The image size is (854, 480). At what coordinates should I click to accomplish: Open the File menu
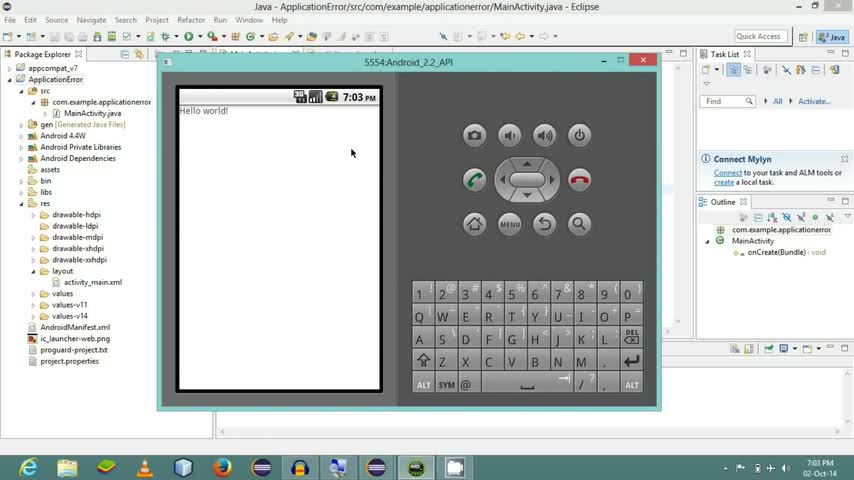pos(10,20)
